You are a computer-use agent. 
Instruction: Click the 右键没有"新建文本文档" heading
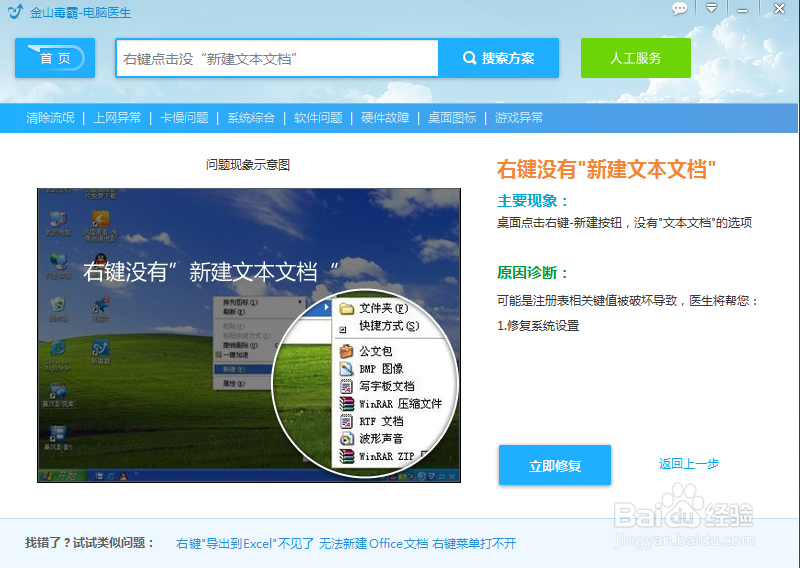607,169
